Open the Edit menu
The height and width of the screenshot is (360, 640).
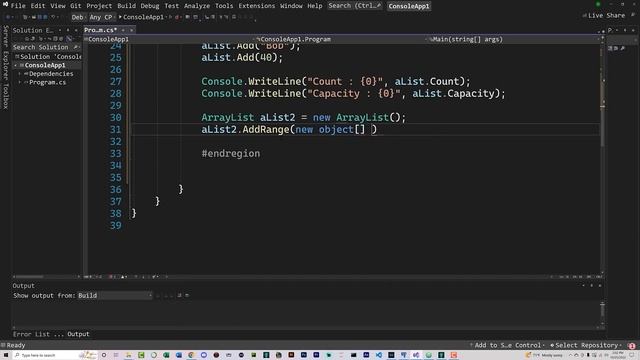pyautogui.click(x=38, y=6)
